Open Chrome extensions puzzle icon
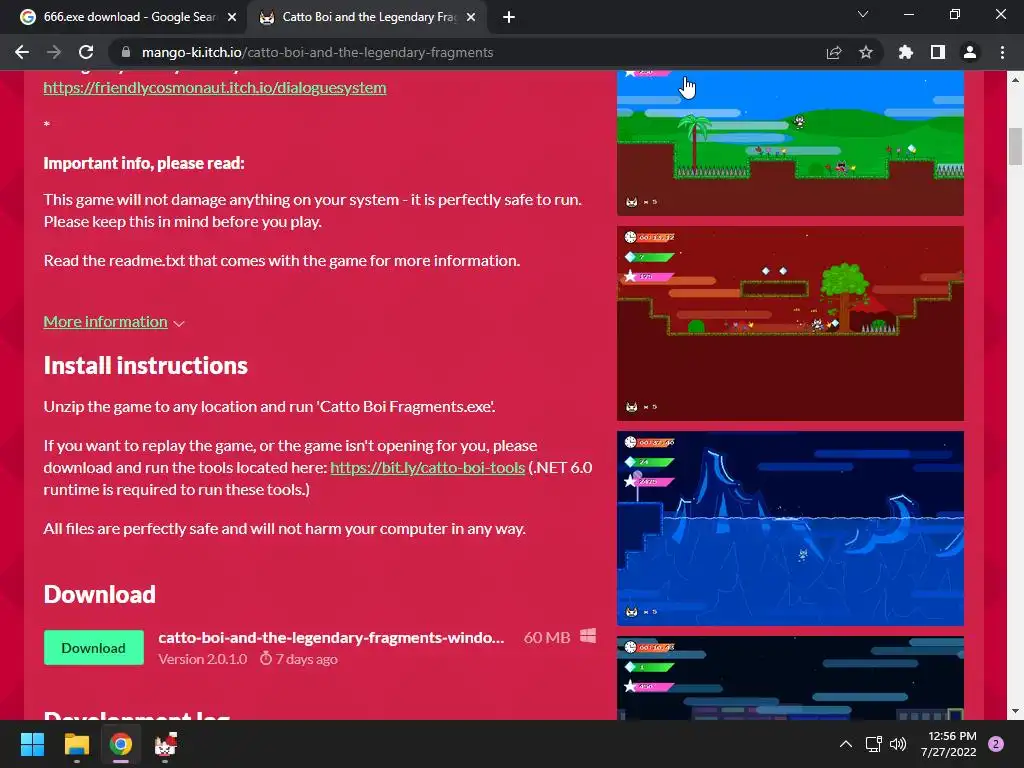This screenshot has height=768, width=1024. click(x=906, y=52)
